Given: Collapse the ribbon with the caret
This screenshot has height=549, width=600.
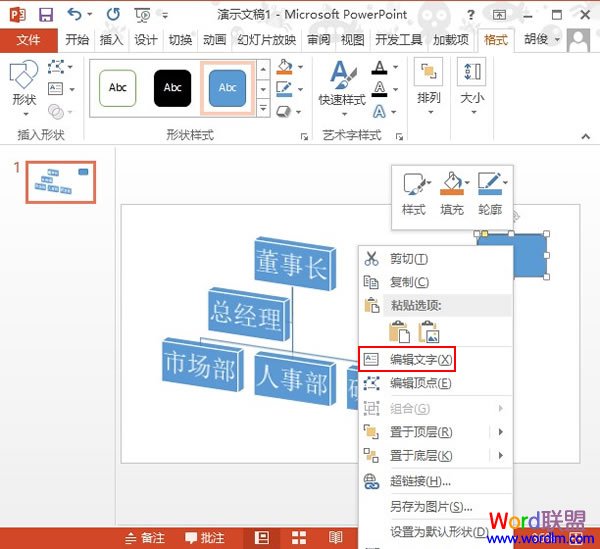Looking at the screenshot, I should click(x=585, y=136).
